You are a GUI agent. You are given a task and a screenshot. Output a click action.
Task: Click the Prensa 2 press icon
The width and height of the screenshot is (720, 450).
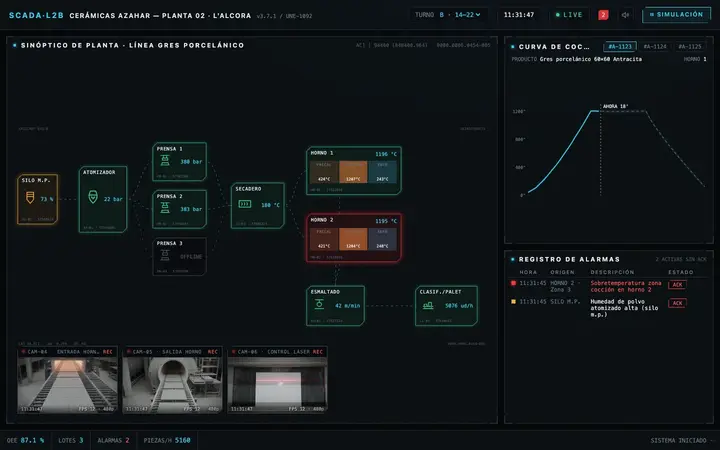(x=165, y=208)
